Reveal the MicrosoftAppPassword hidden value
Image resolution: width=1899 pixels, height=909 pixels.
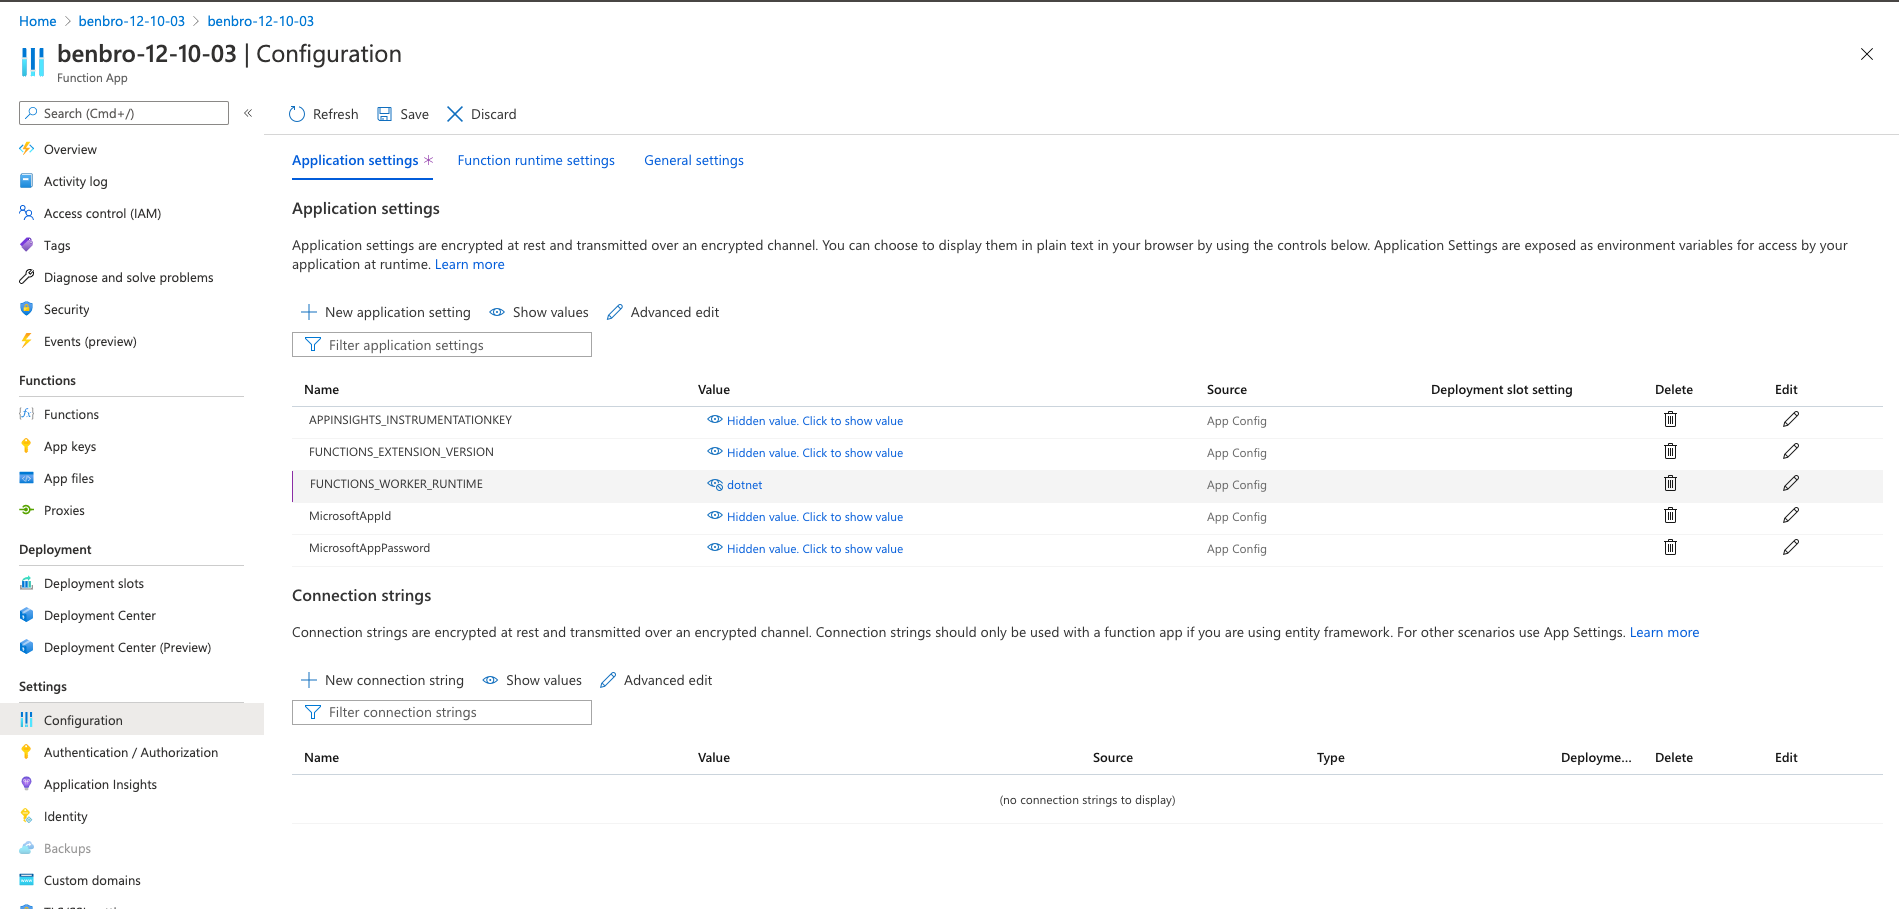tap(805, 549)
